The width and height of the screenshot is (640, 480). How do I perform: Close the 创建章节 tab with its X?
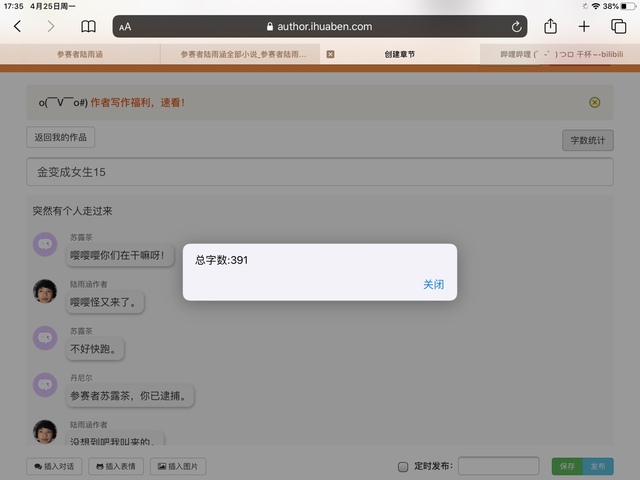(x=331, y=55)
